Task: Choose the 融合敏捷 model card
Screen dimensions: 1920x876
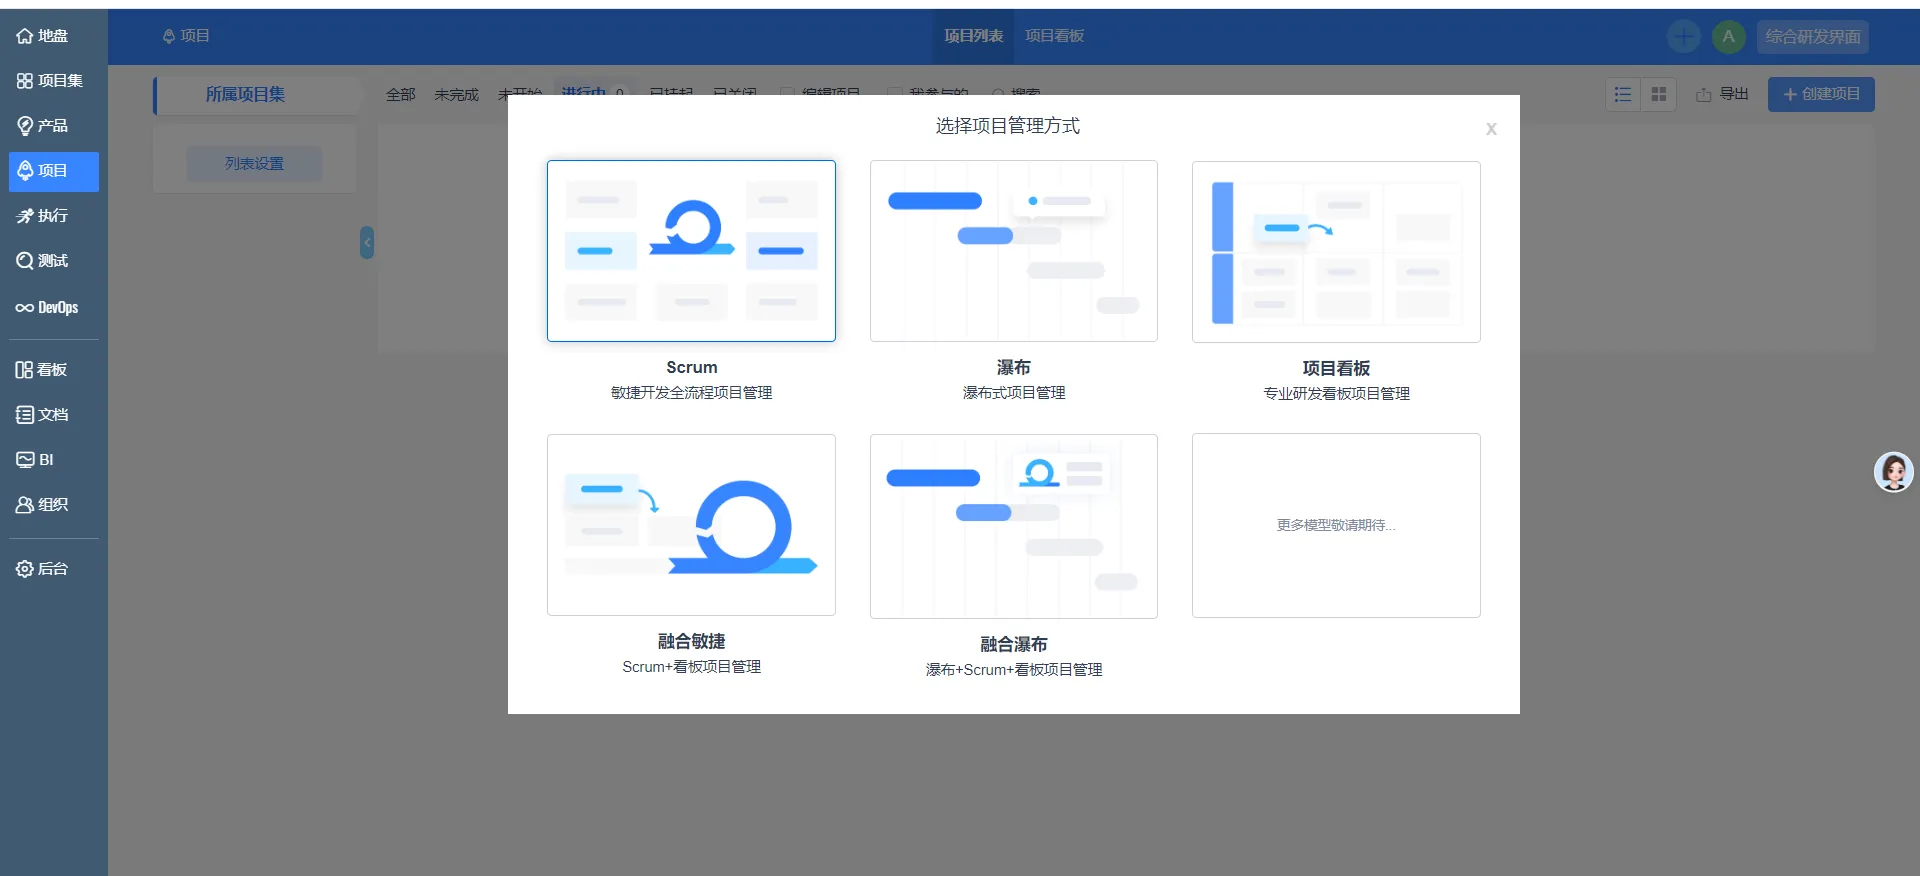Action: click(x=691, y=525)
